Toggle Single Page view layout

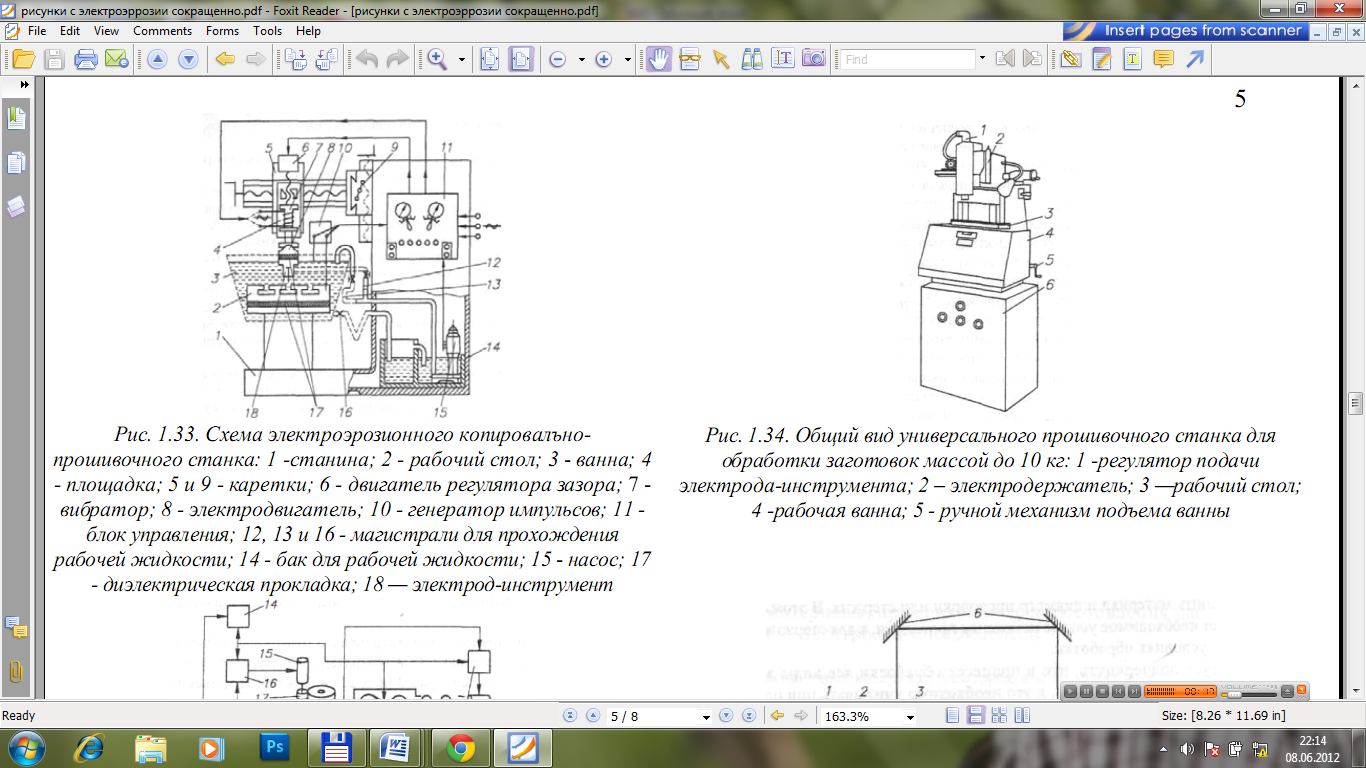(951, 716)
